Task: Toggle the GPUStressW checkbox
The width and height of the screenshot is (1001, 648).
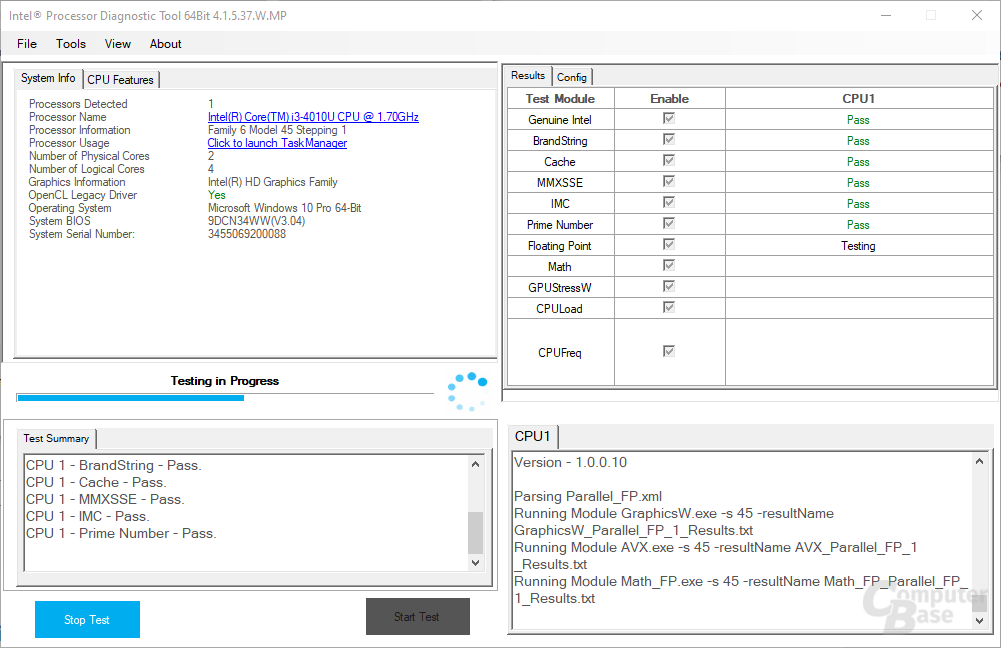Action: coord(668,286)
